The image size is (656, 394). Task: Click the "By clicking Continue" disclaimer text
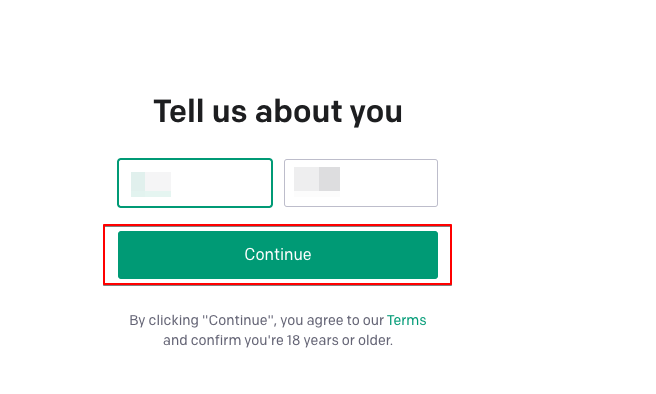[256, 320]
